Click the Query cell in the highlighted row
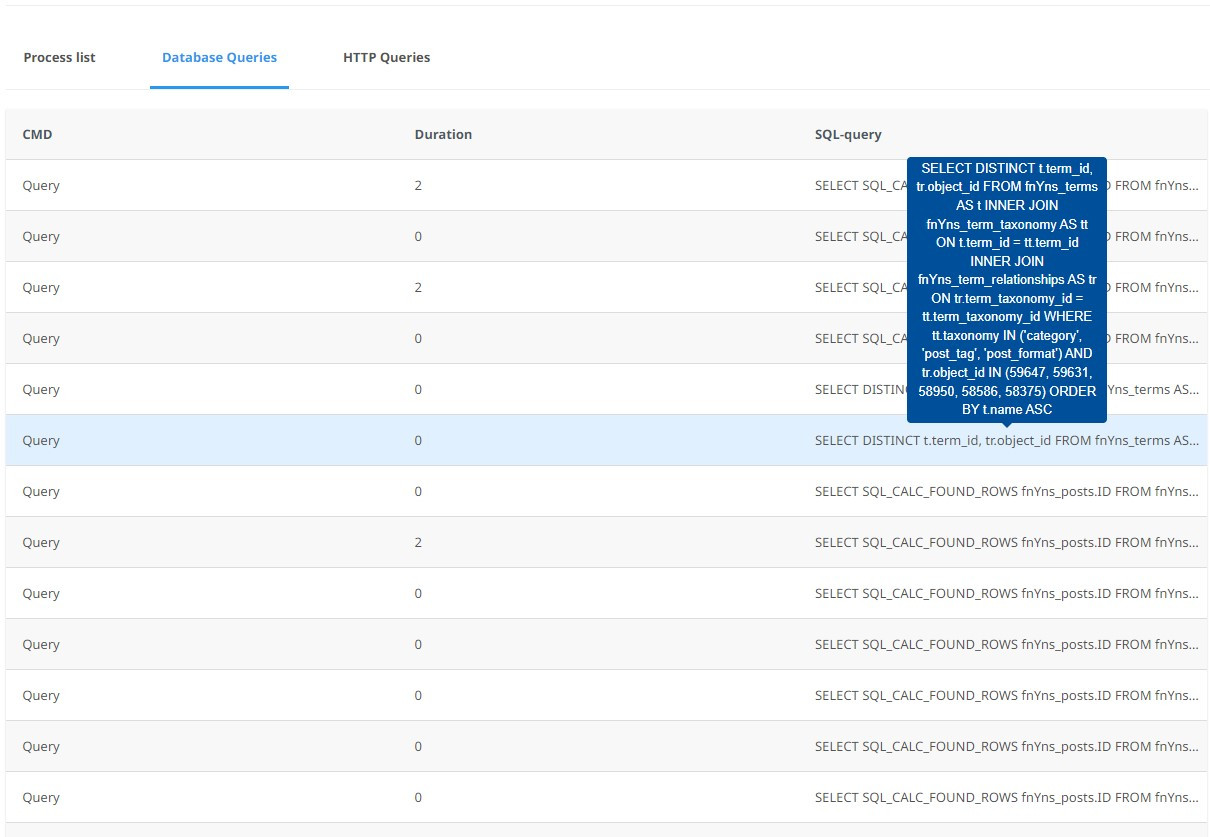Image resolution: width=1210 pixels, height=837 pixels. pos(41,440)
